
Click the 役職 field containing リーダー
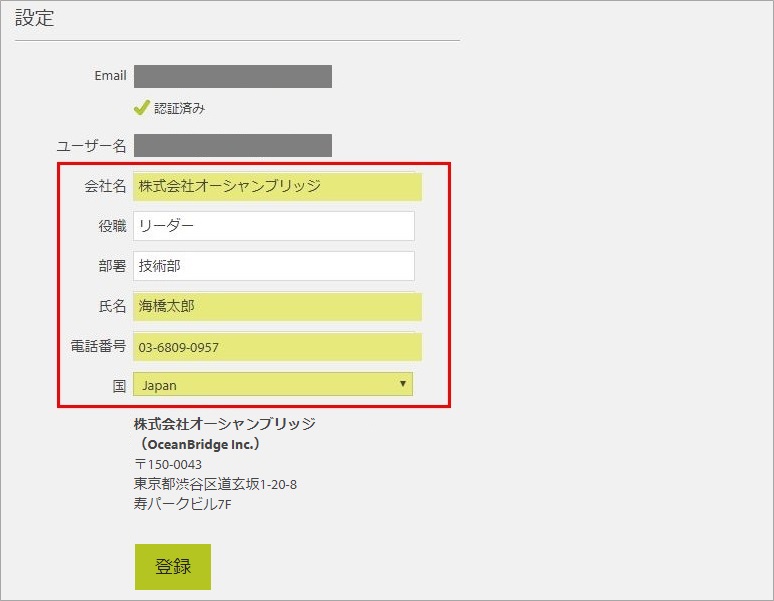tap(274, 226)
